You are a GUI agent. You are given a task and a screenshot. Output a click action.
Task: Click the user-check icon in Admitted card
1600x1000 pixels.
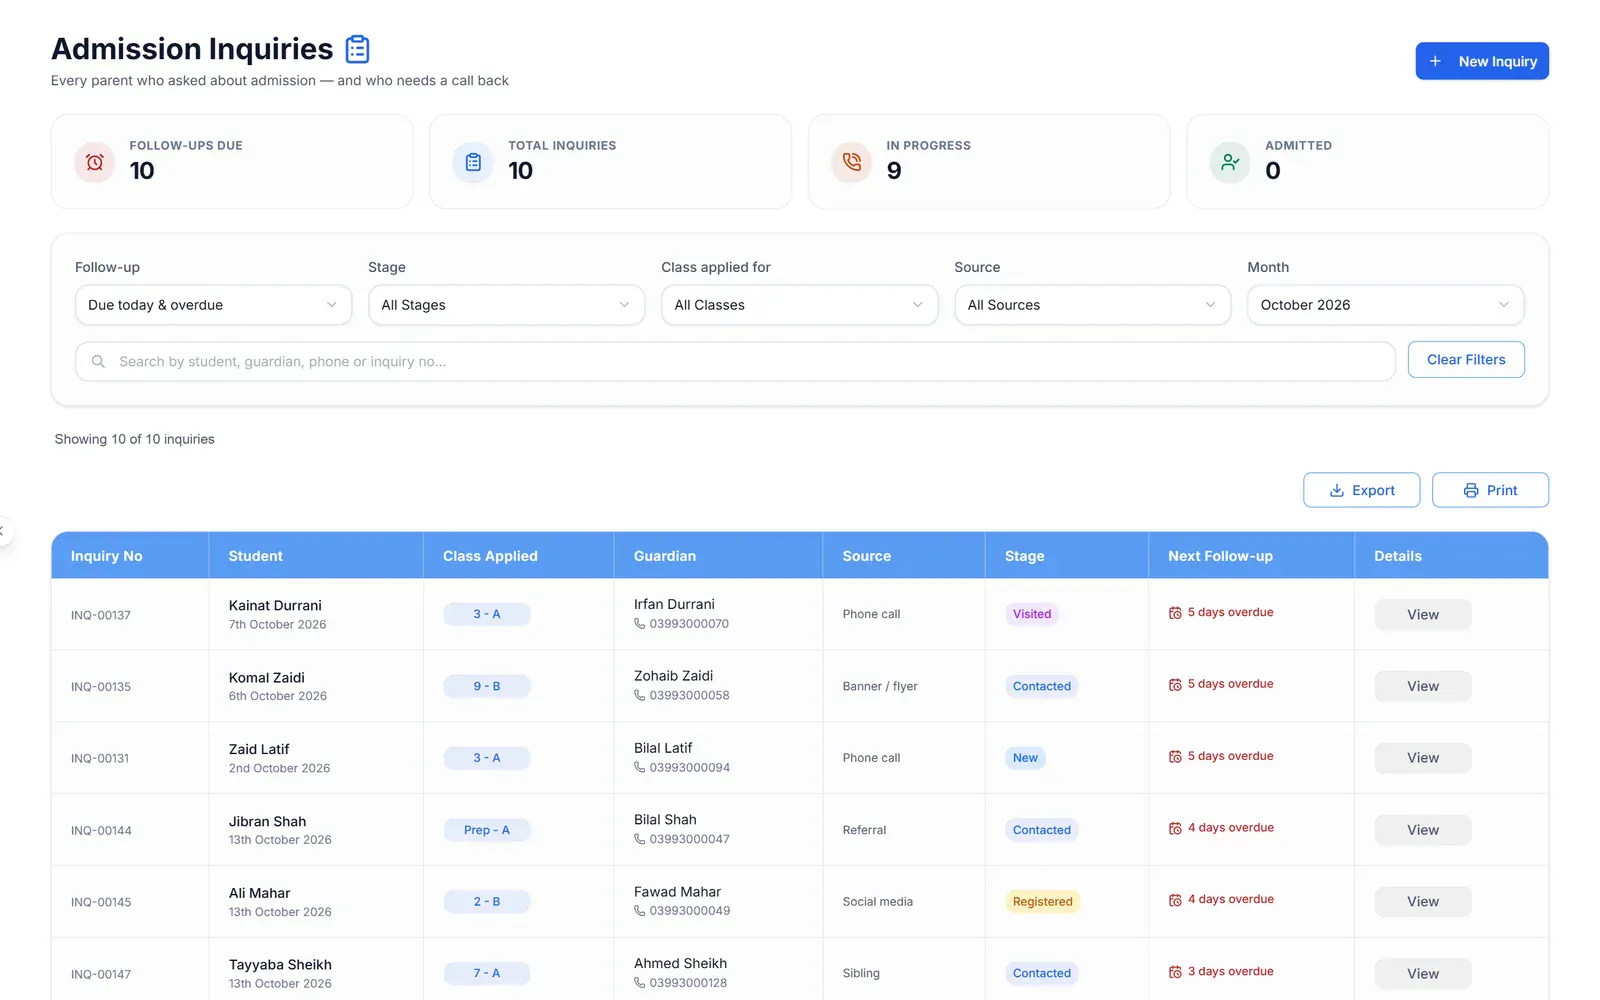click(x=1230, y=162)
